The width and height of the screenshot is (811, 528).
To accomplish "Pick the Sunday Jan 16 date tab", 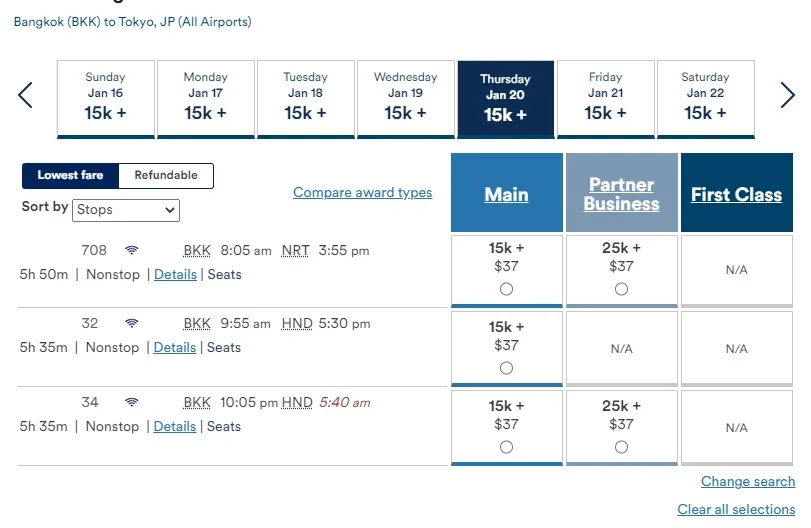I will click(106, 99).
